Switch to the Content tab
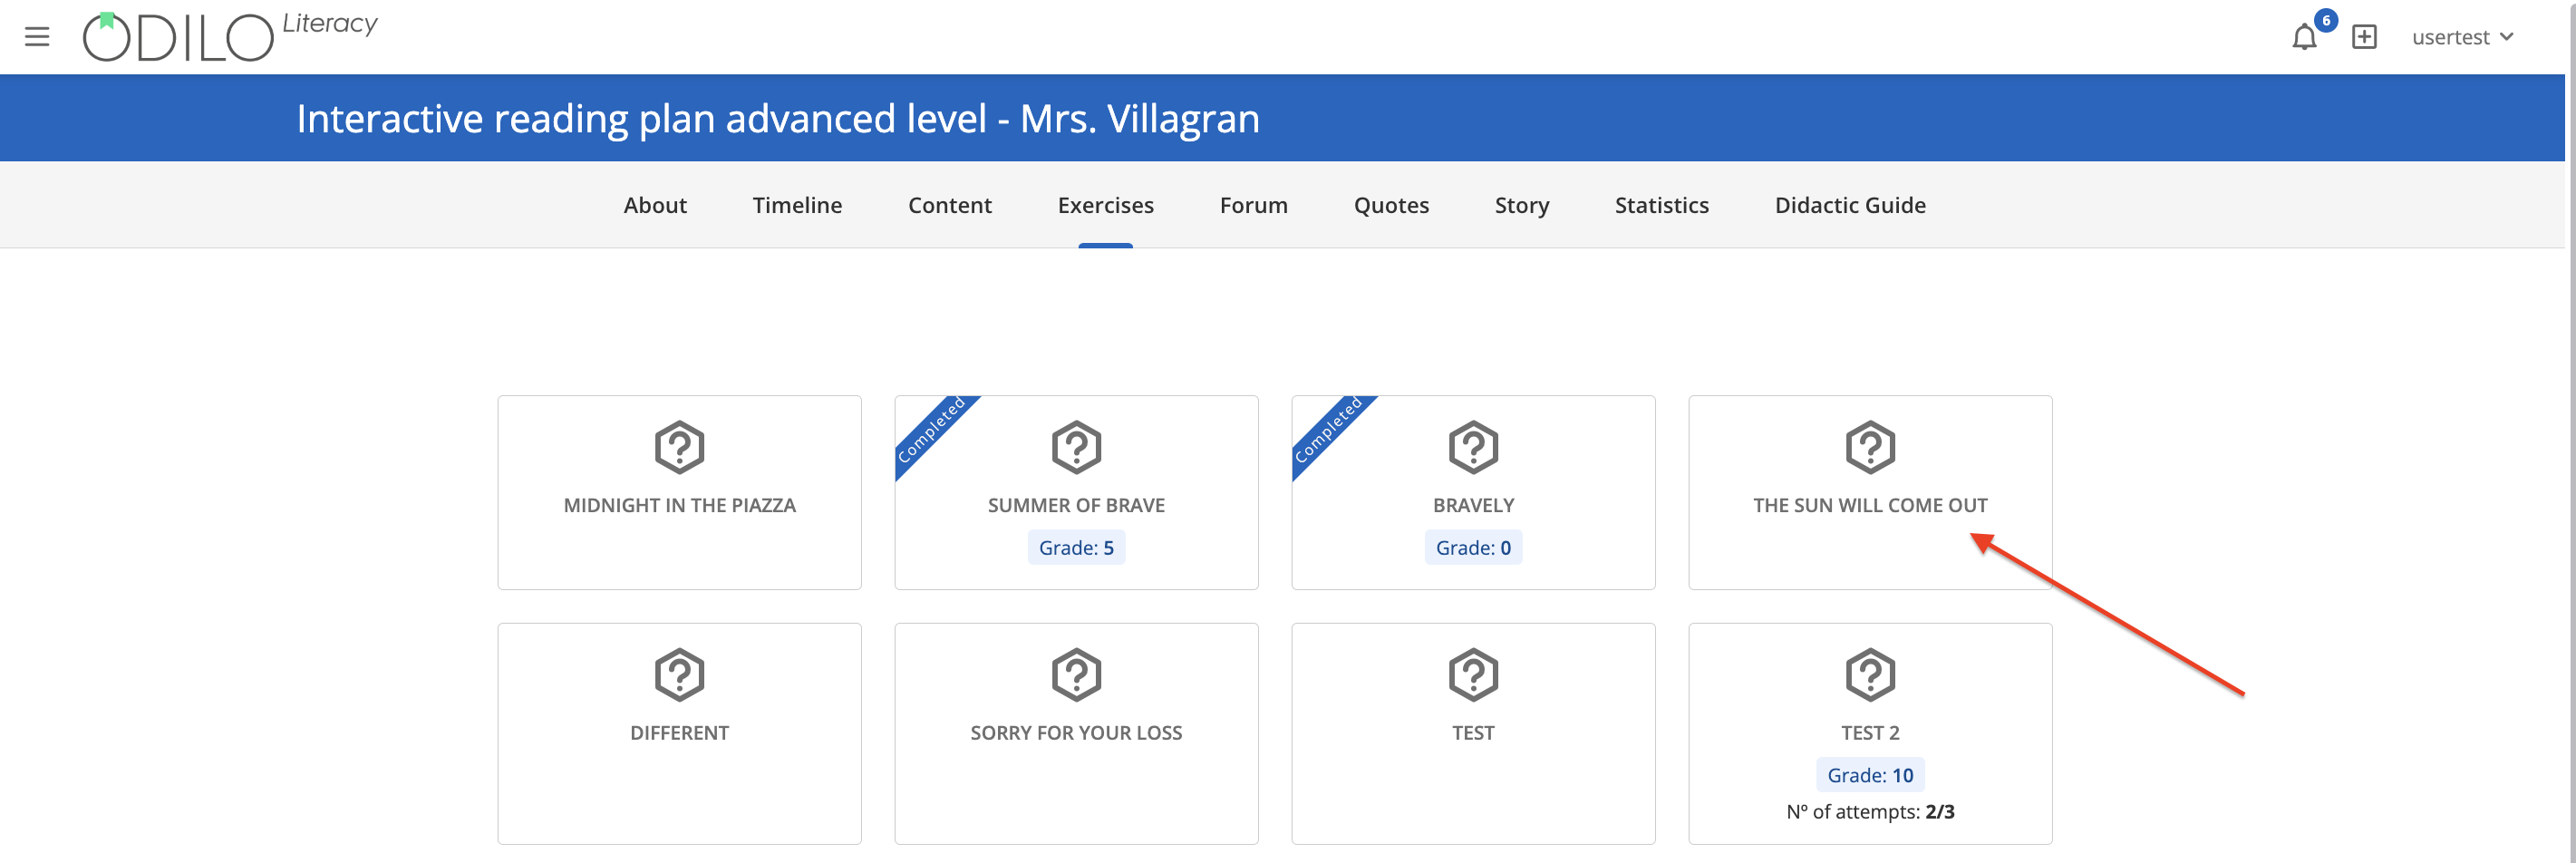The height and width of the screenshot is (863, 2576). [949, 205]
